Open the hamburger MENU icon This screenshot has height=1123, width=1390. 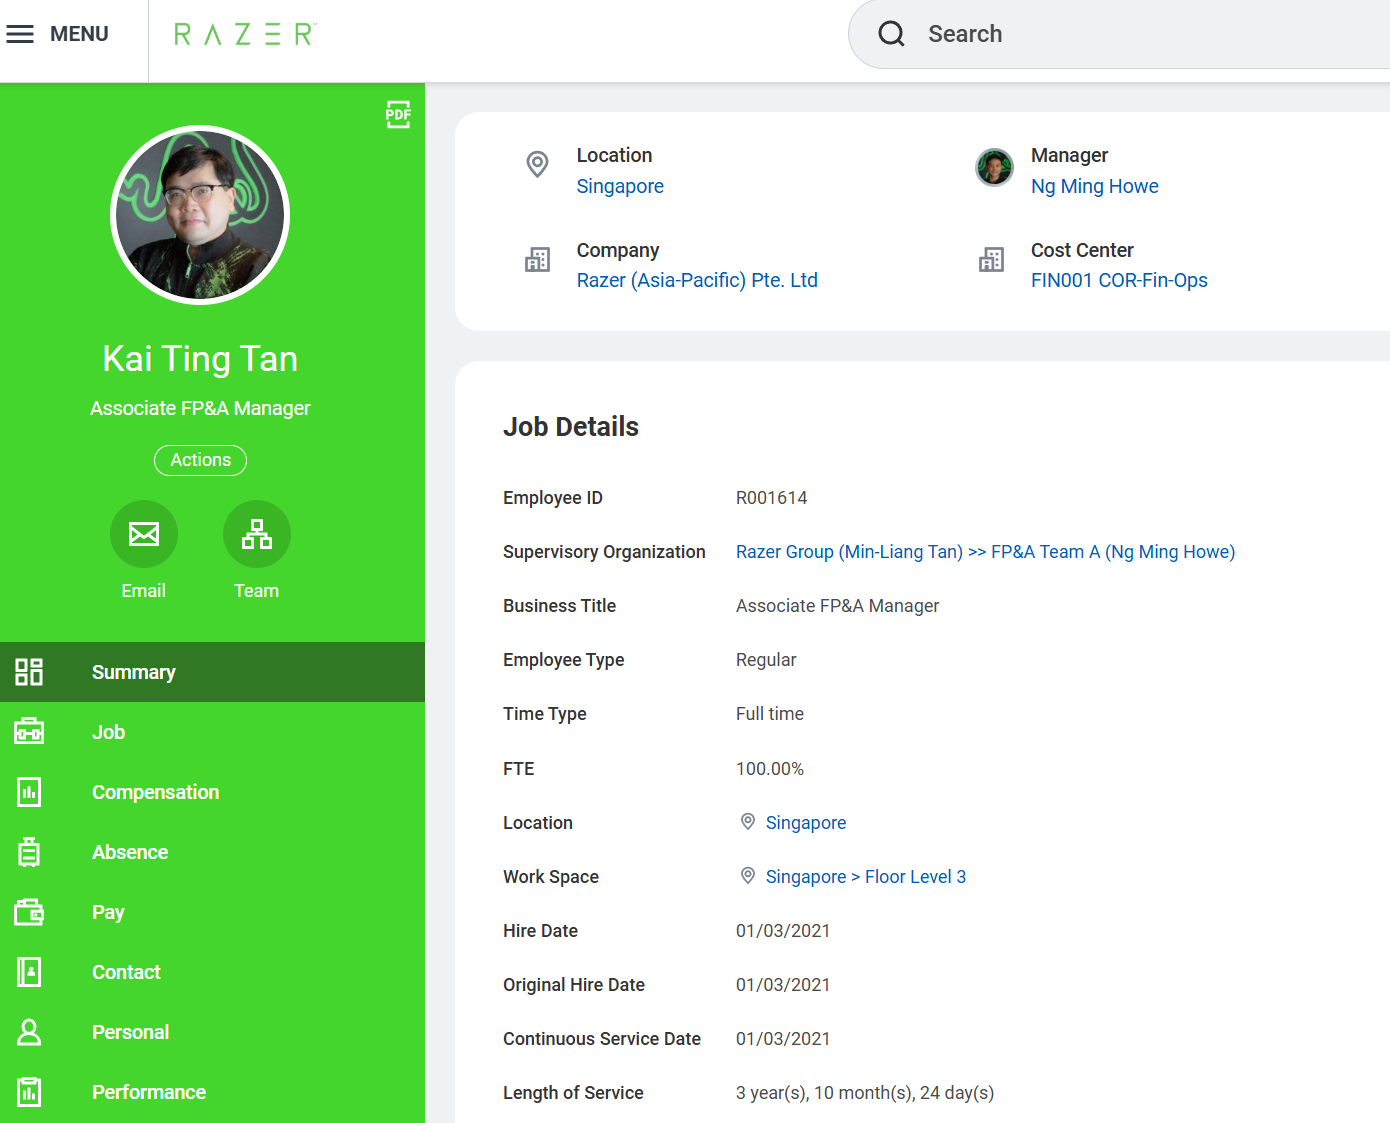20,34
